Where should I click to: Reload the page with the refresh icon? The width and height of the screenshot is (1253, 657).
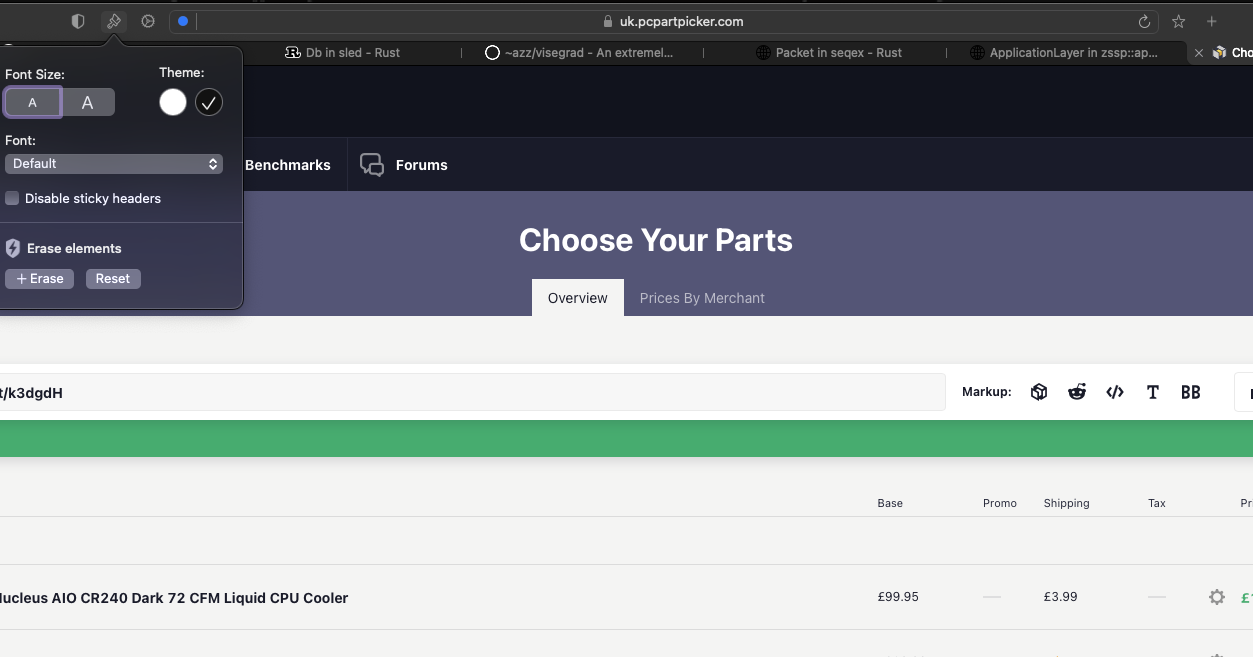tap(1144, 22)
